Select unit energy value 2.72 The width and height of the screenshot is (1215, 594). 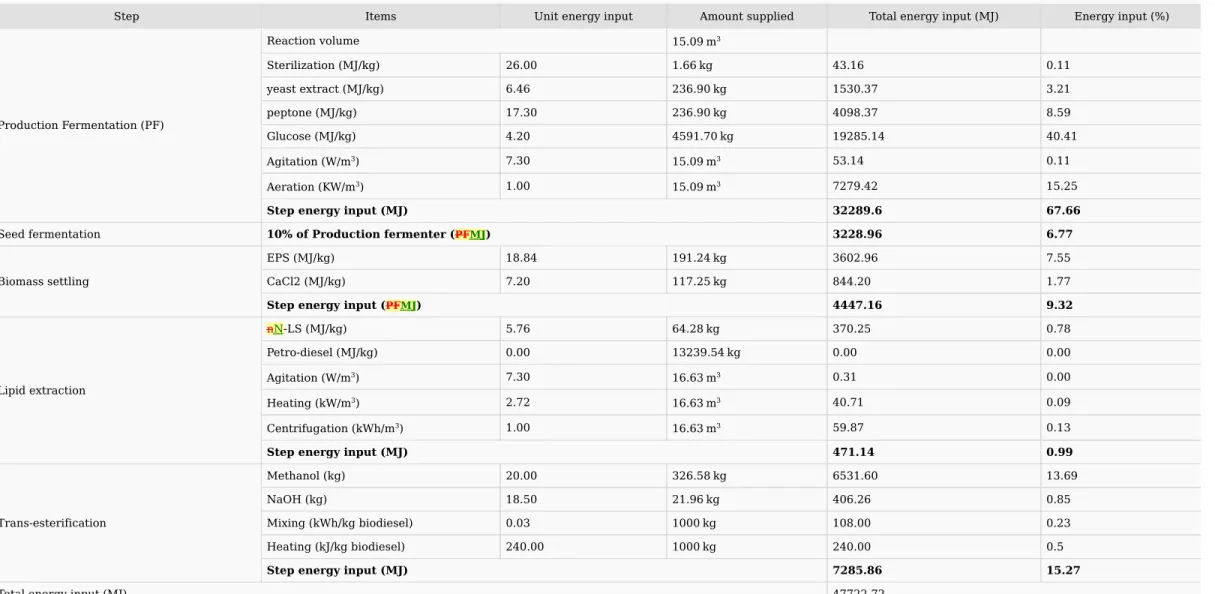tap(518, 402)
